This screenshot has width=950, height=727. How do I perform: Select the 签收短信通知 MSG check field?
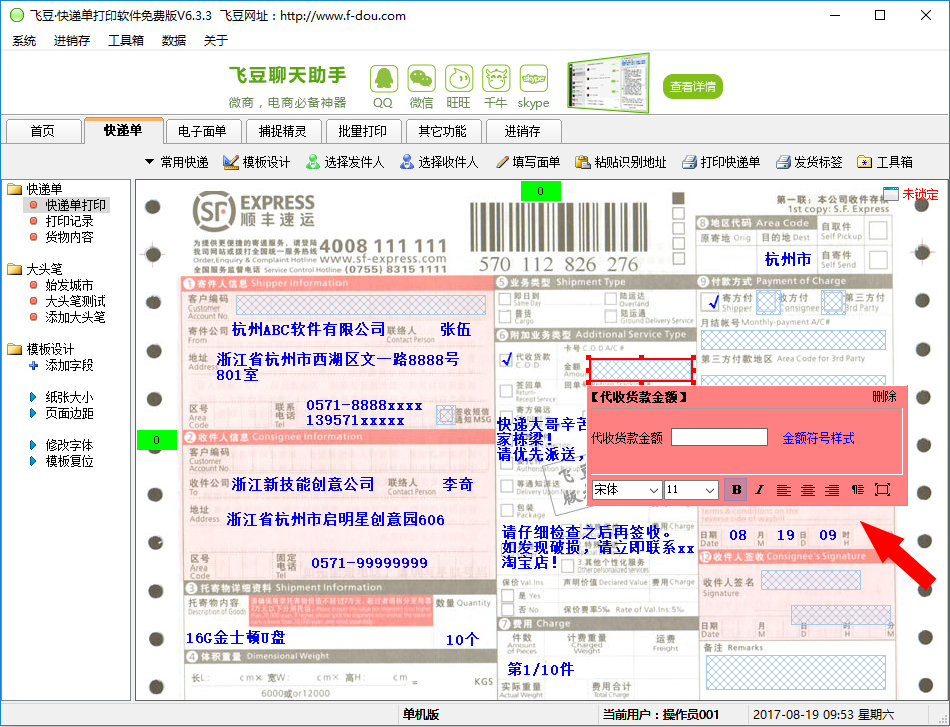pos(447,415)
